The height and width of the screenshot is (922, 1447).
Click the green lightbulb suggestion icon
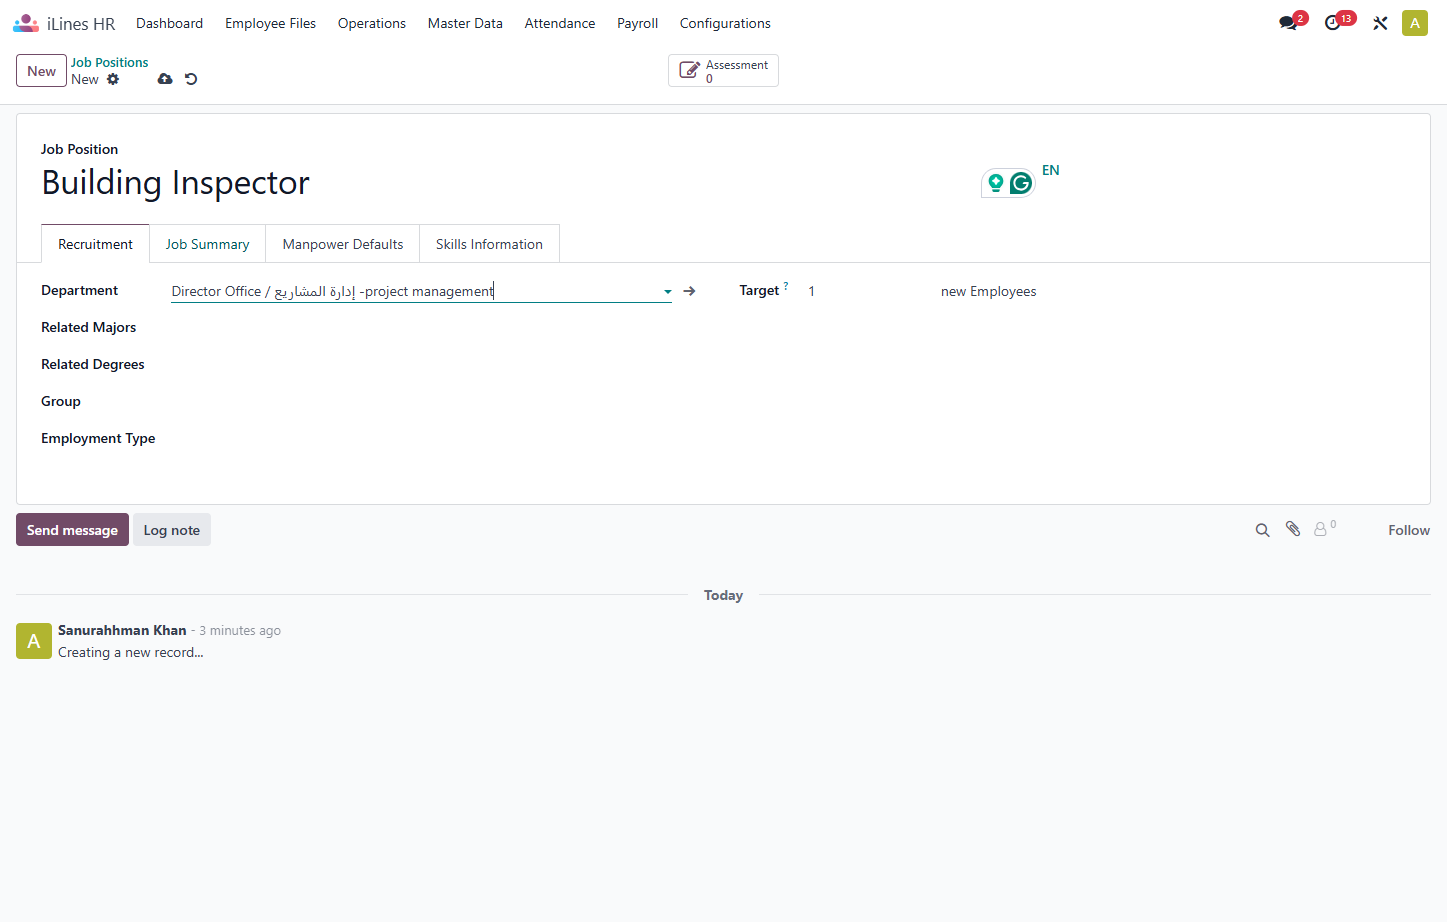coord(996,183)
